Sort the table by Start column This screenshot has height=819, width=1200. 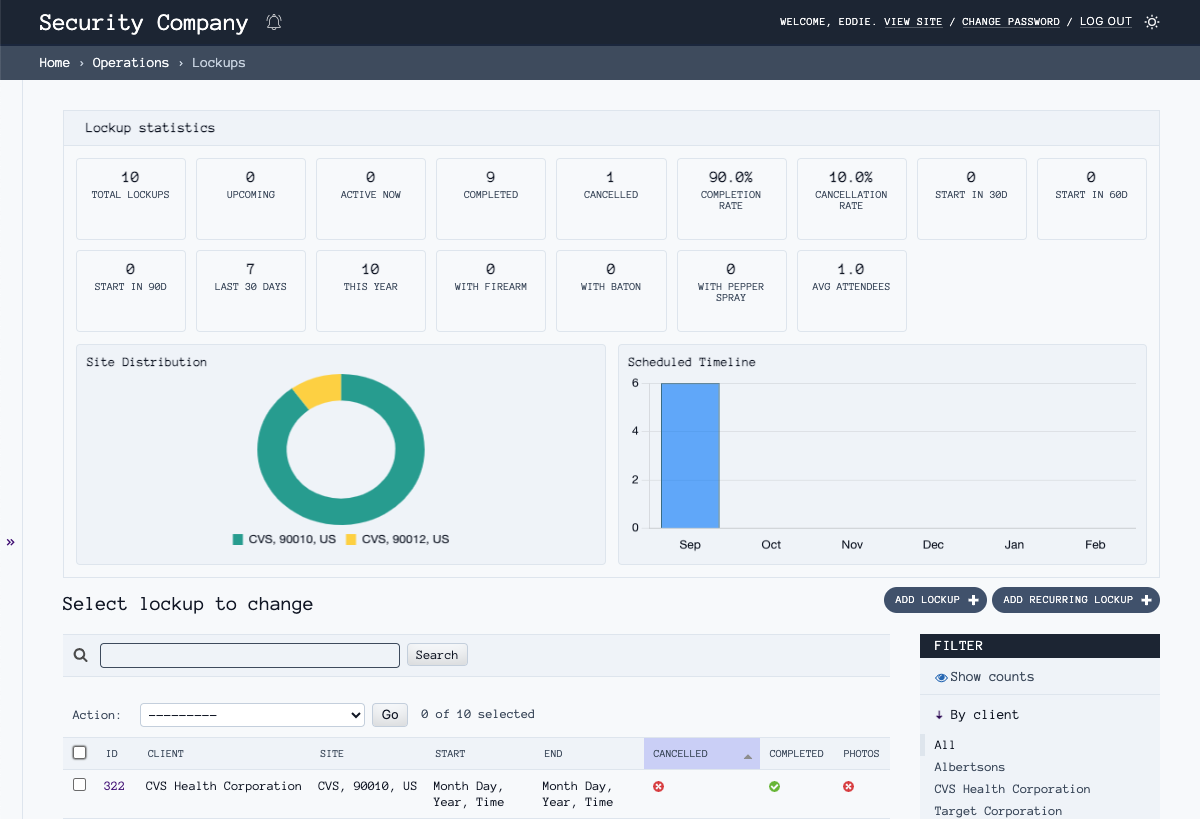pyautogui.click(x=449, y=754)
